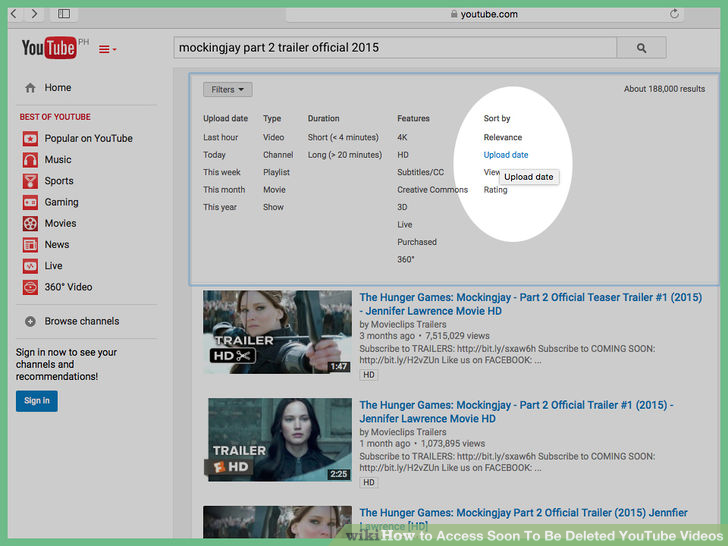Click the 360° Video icon
This screenshot has width=728, height=546.
(x=30, y=287)
